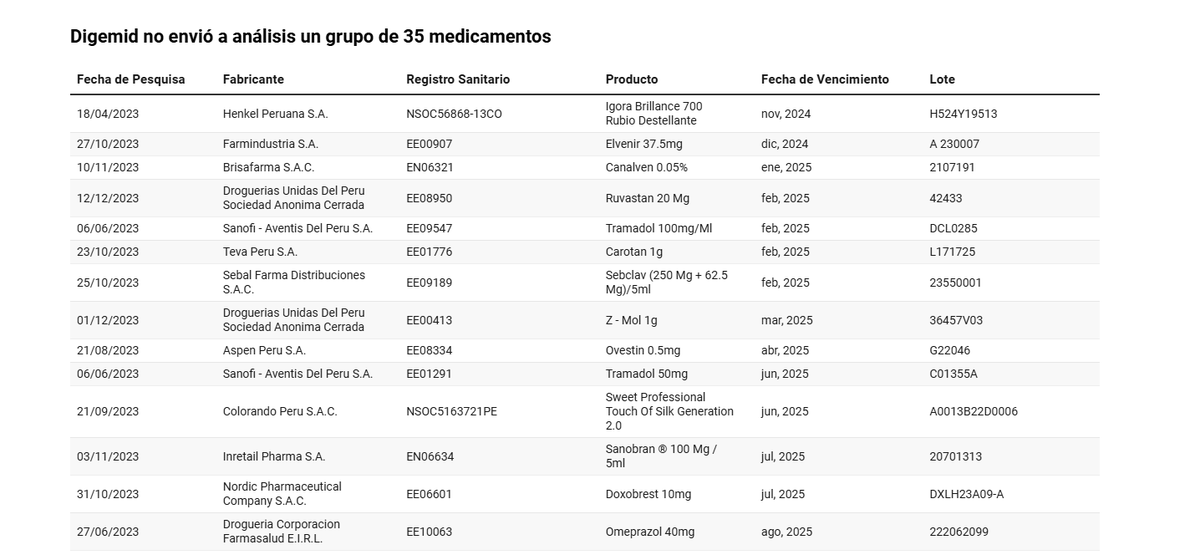
Task: Select product Canalven 0.05%
Action: pyautogui.click(x=647, y=167)
